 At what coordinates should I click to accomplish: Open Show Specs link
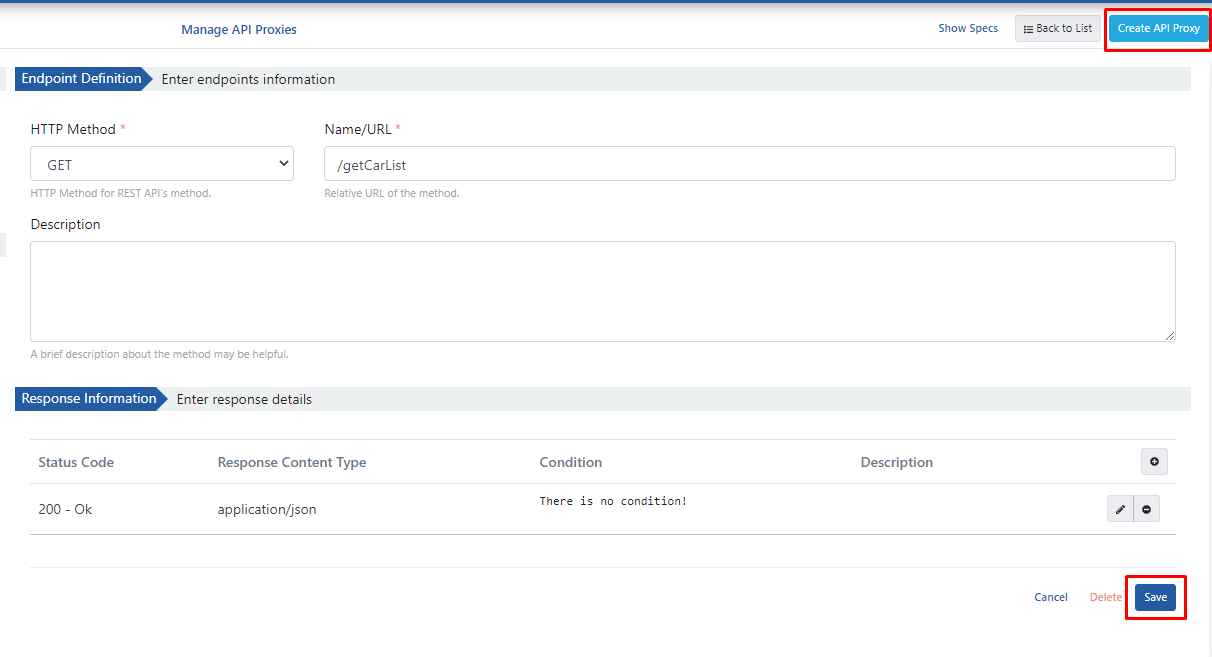click(x=968, y=28)
